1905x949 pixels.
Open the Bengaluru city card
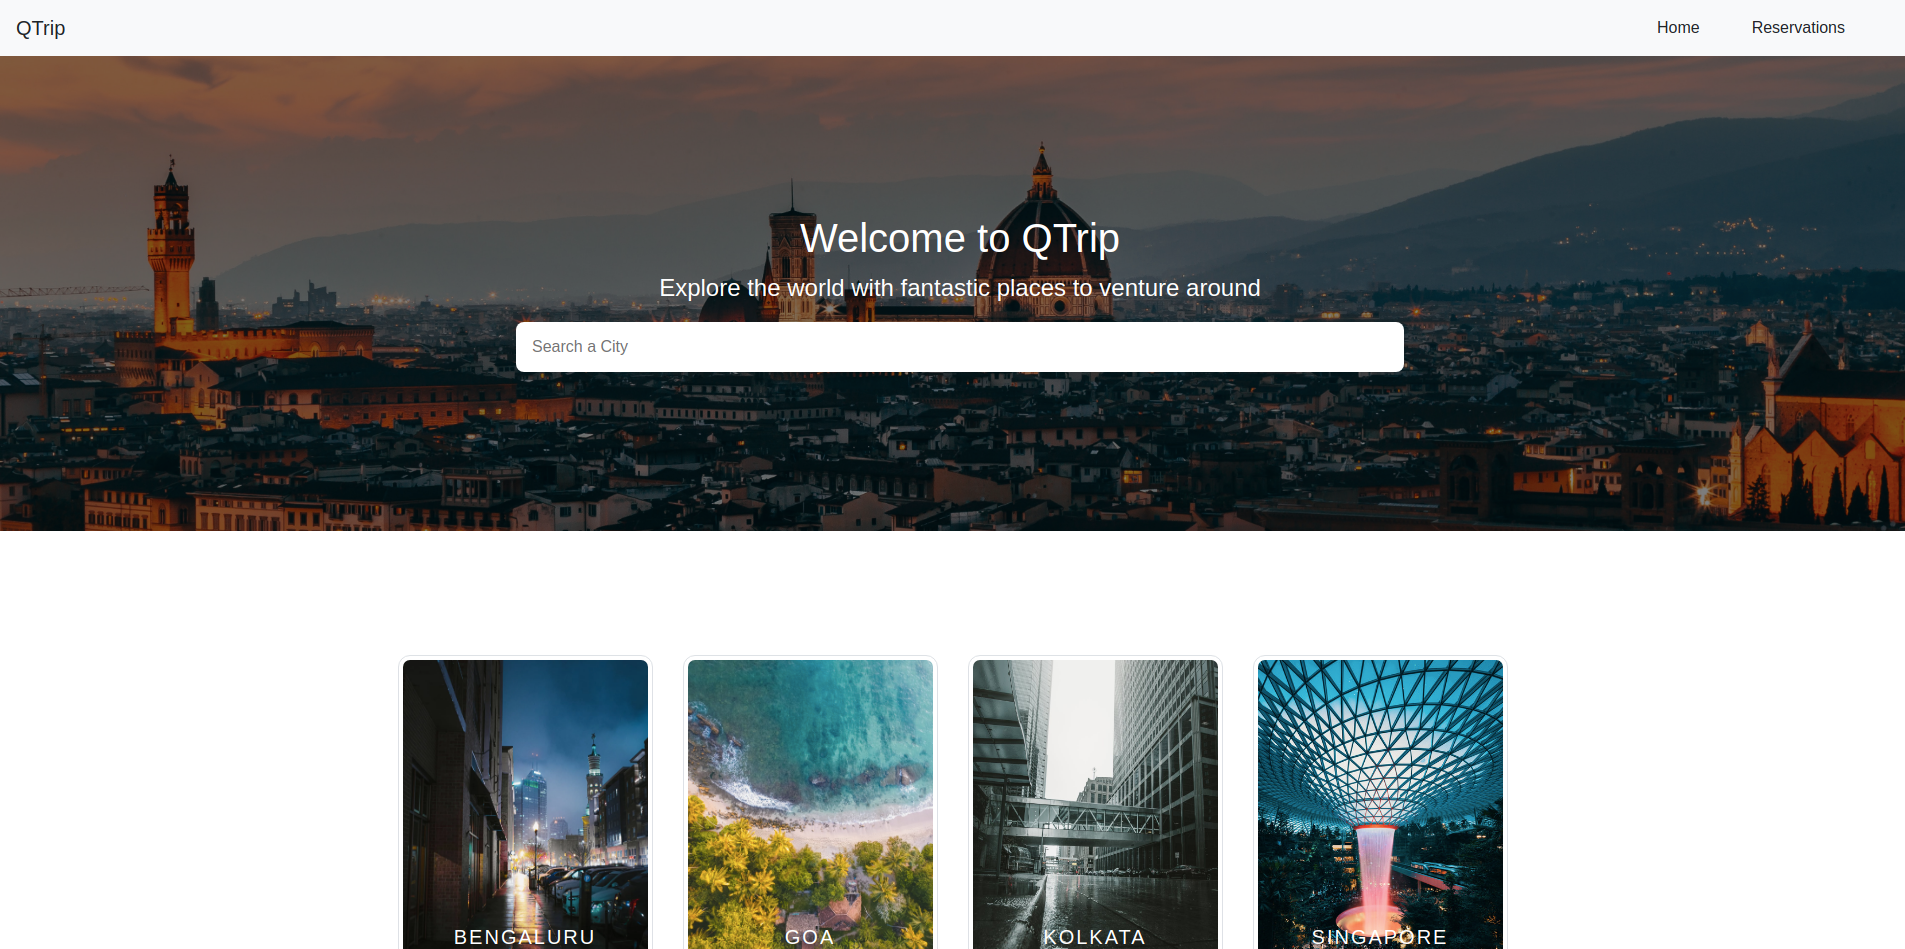point(525,800)
